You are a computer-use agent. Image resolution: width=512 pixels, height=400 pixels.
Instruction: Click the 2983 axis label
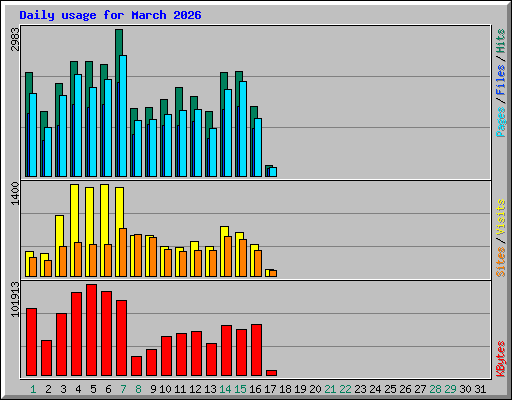[x=15, y=39]
